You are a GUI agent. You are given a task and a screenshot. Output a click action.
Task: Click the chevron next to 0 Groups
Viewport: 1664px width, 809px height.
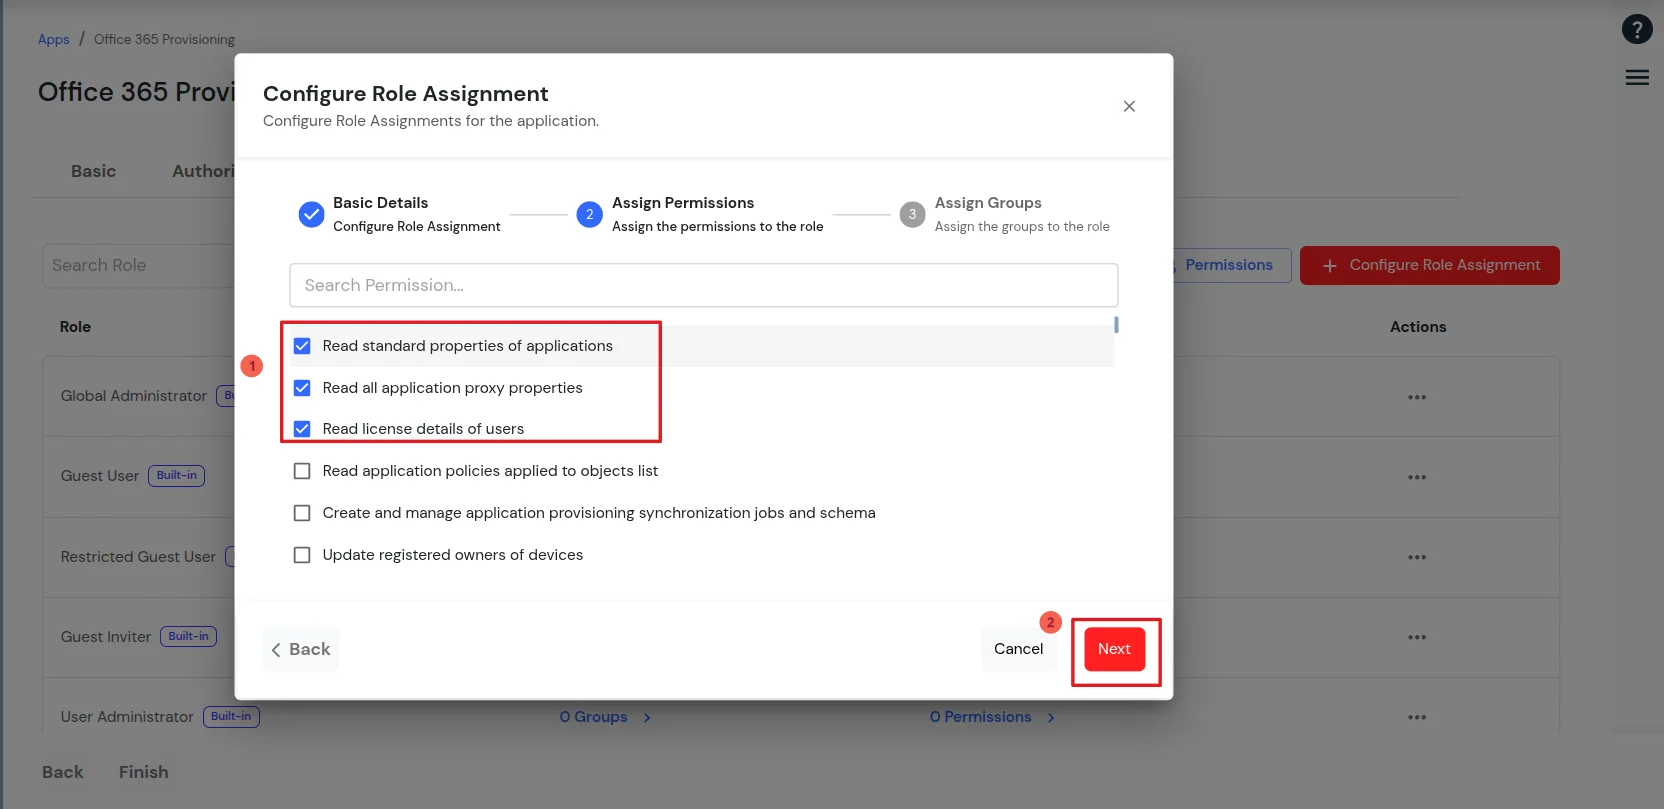point(647,718)
